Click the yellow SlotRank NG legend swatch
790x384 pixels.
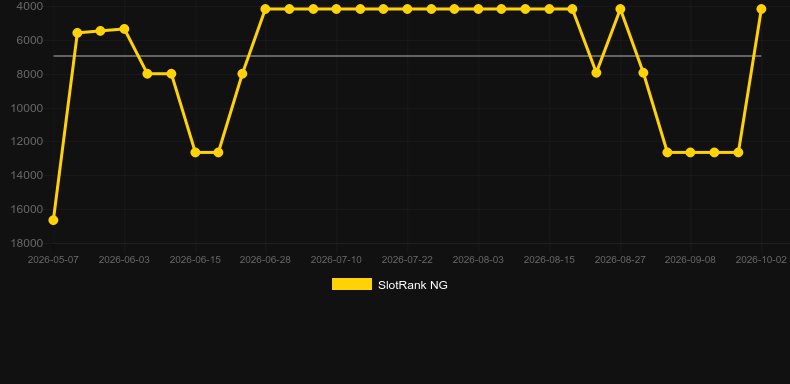click(x=352, y=284)
